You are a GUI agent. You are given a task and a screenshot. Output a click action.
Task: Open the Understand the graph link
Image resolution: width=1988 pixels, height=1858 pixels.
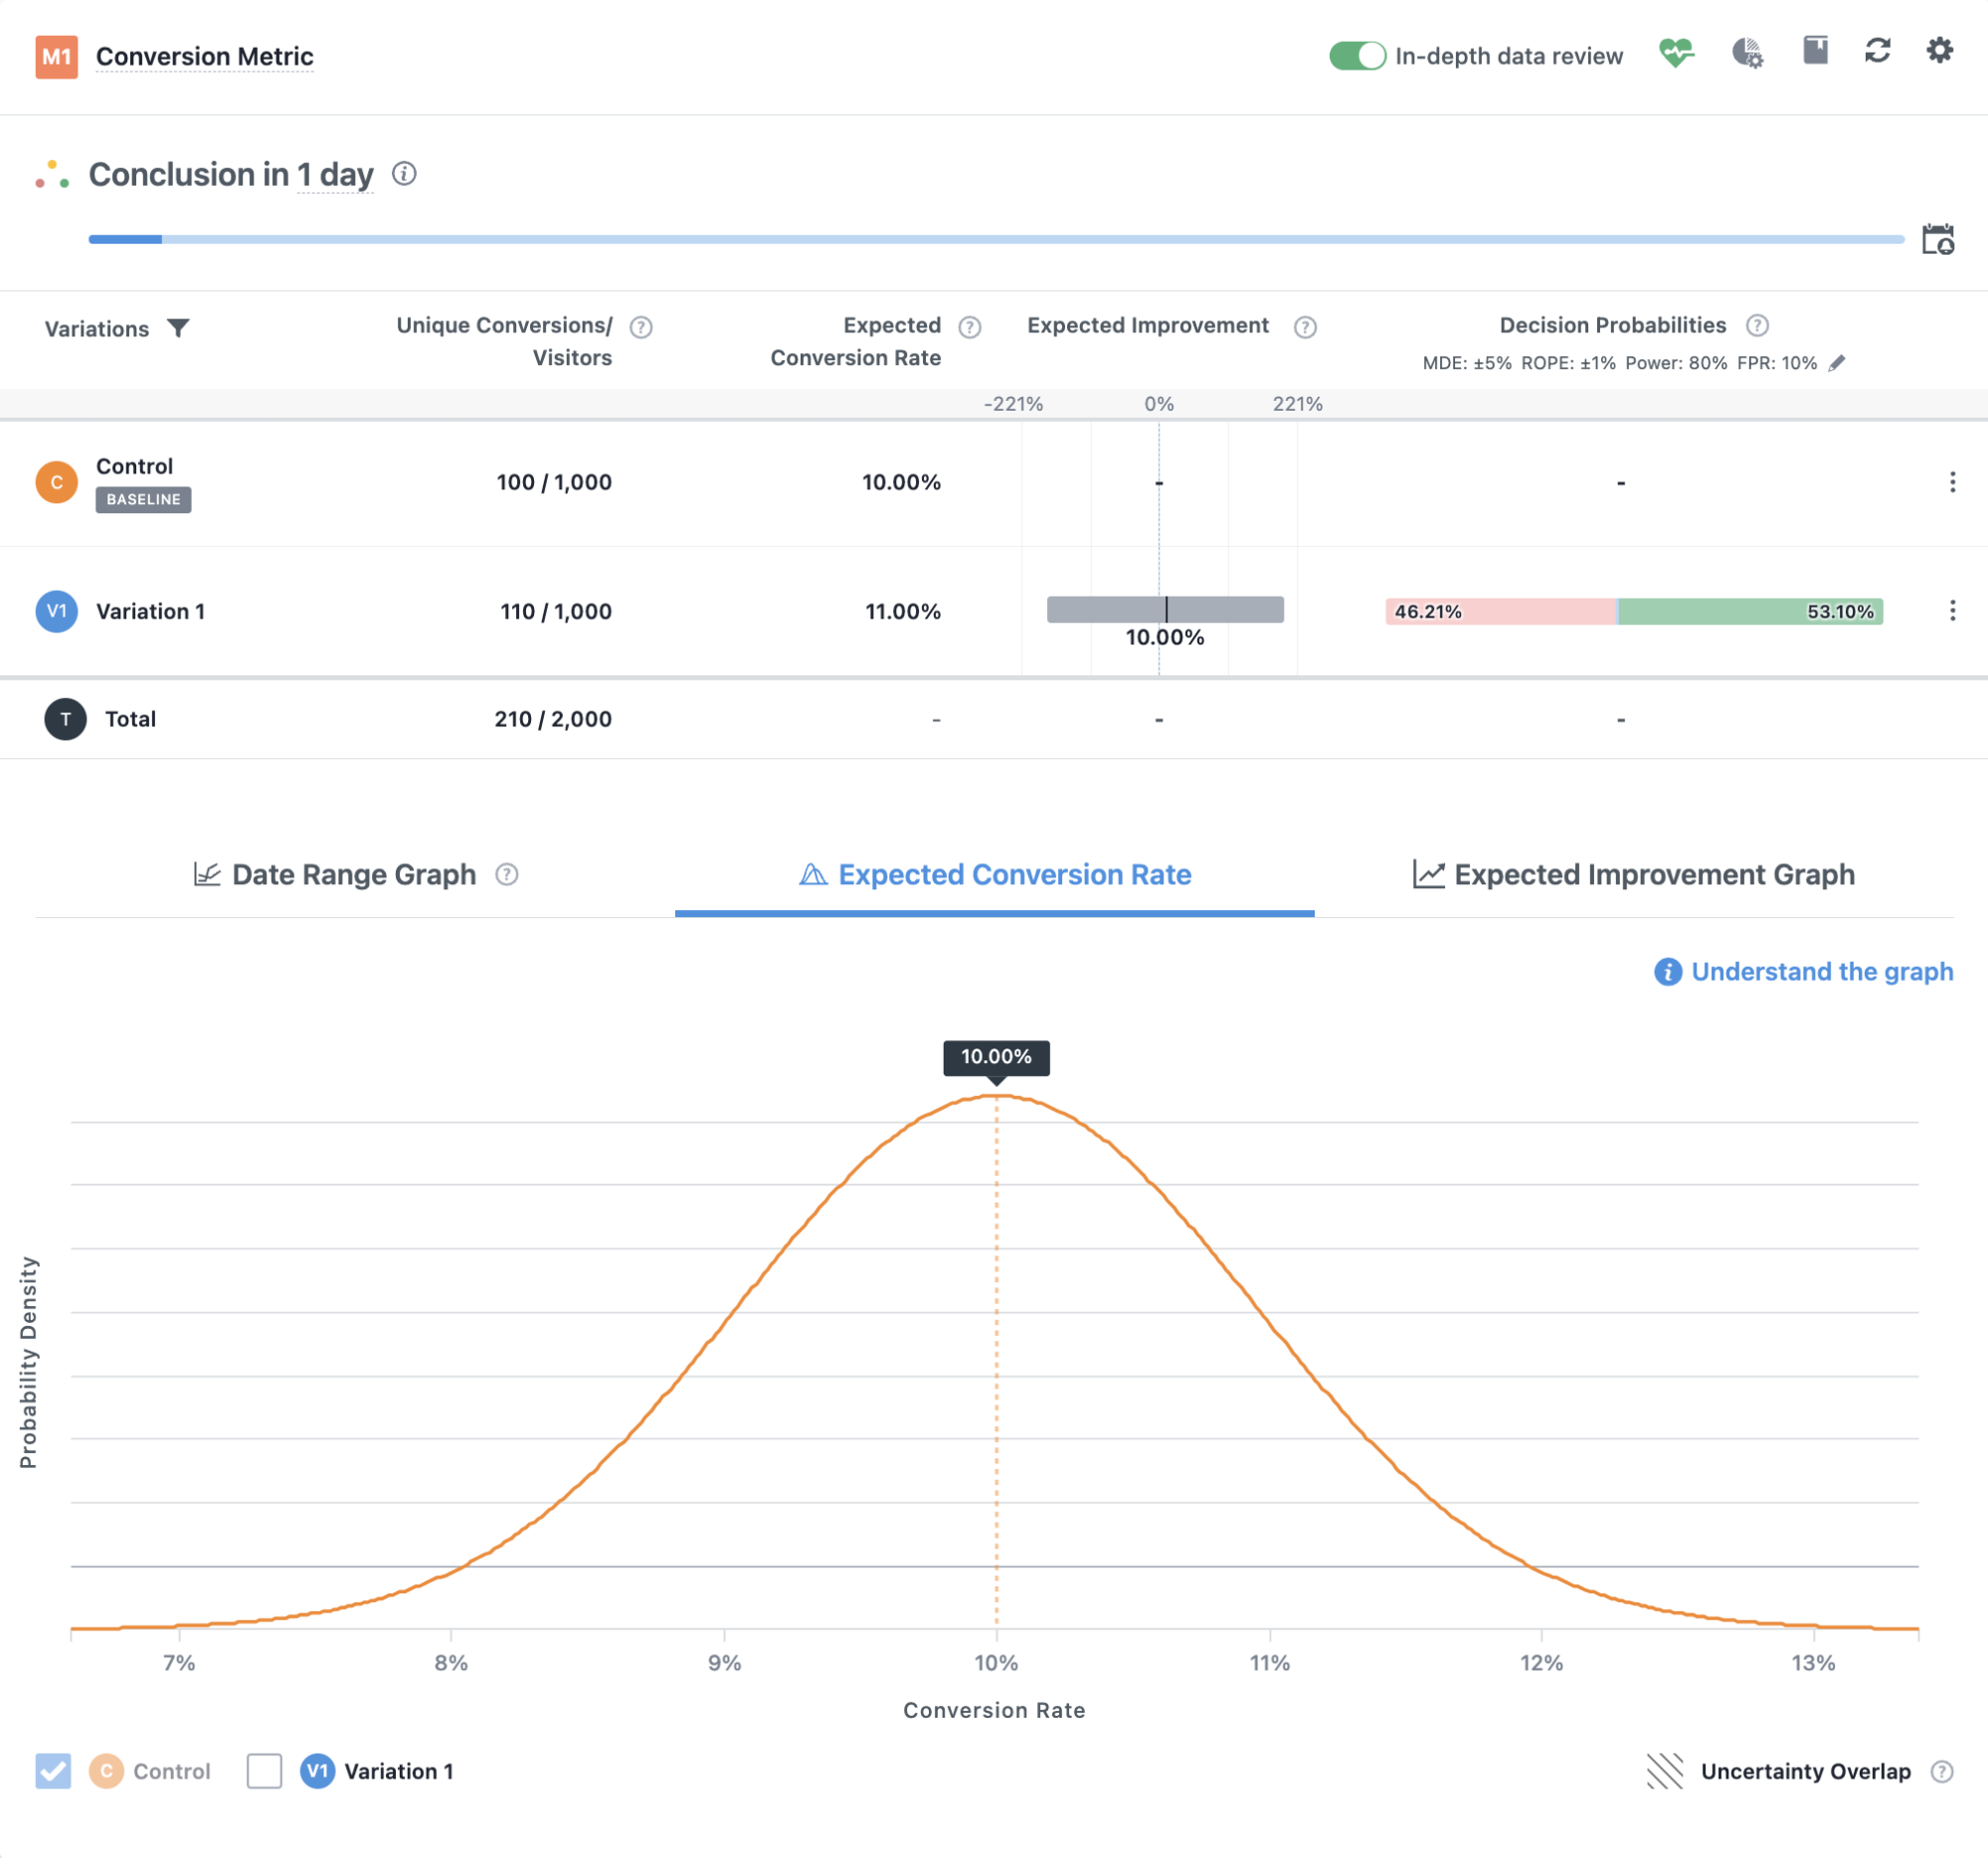pos(1803,971)
